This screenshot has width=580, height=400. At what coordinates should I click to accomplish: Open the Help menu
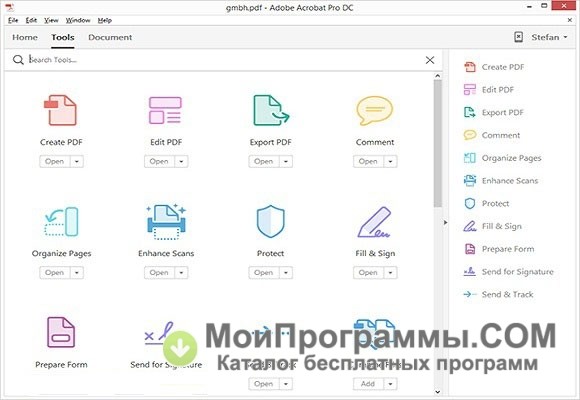pyautogui.click(x=105, y=20)
